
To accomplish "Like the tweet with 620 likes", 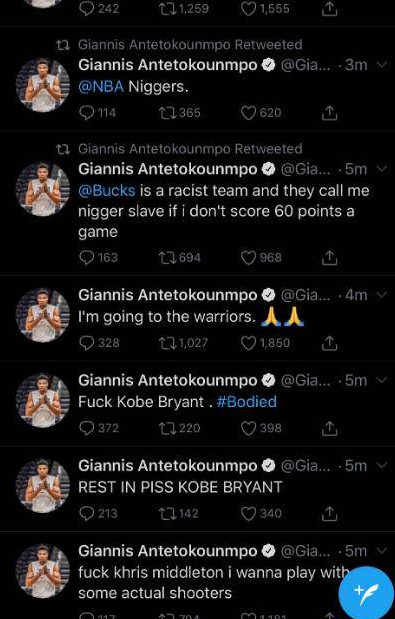I will click(x=248, y=113).
